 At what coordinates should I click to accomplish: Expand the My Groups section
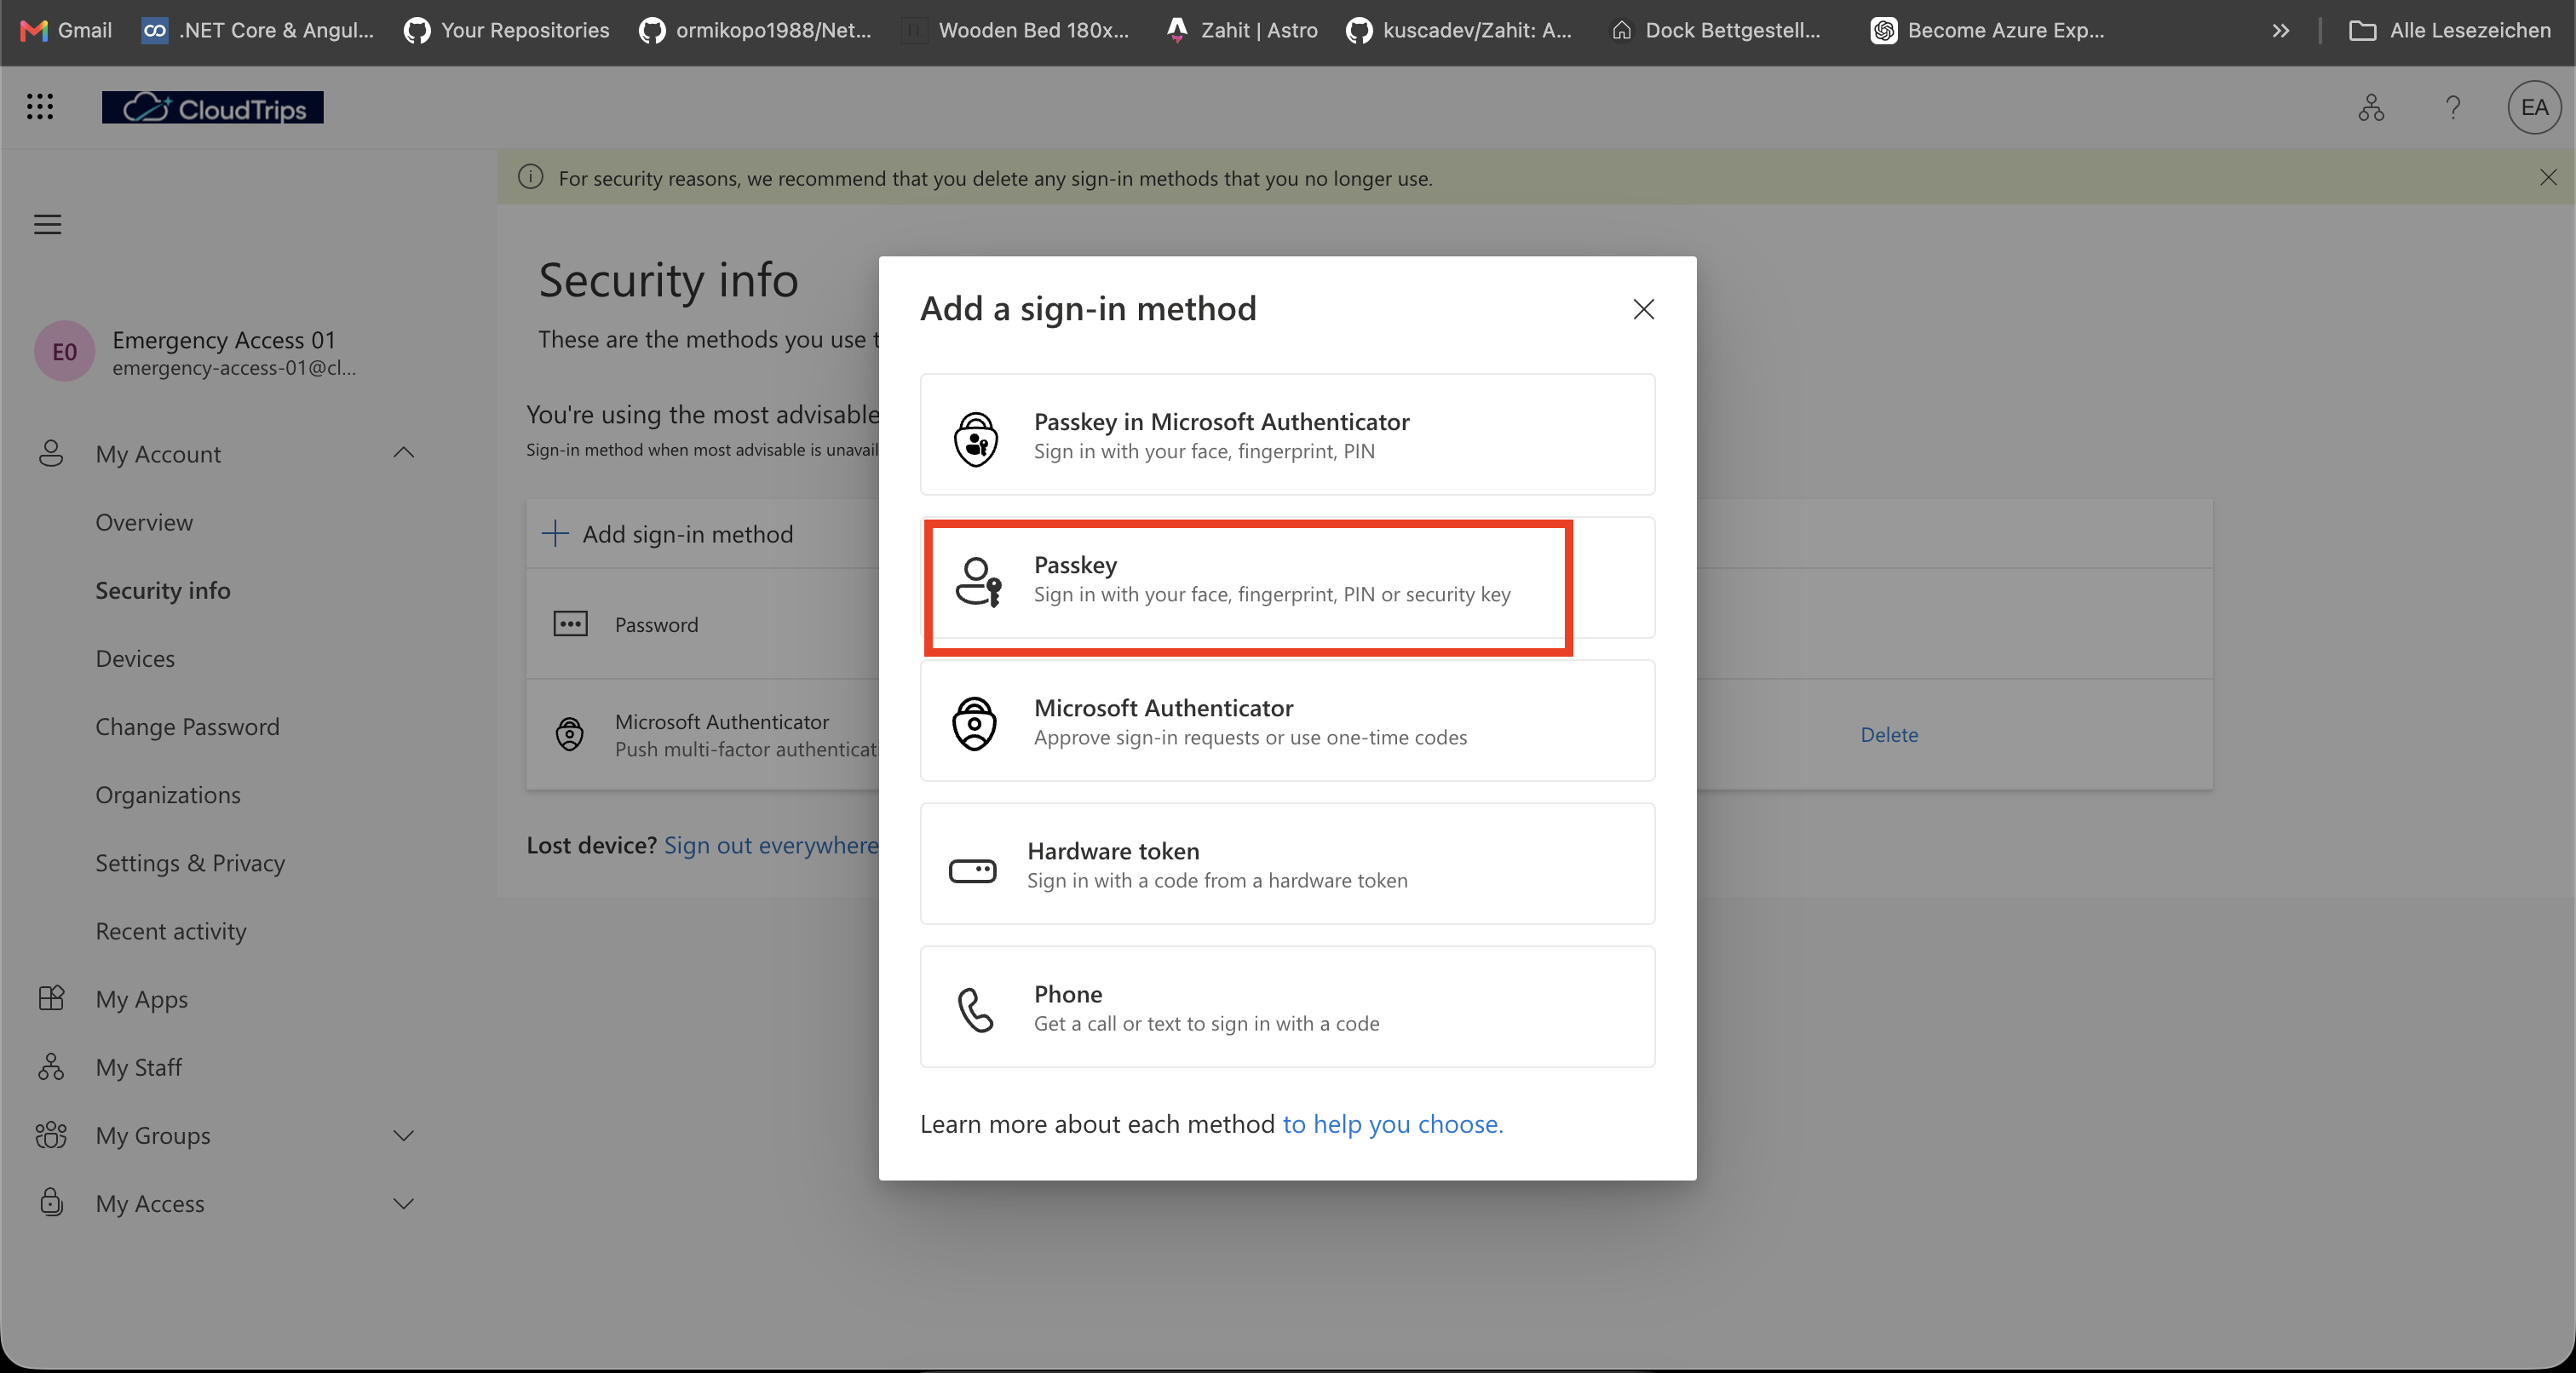point(404,1135)
